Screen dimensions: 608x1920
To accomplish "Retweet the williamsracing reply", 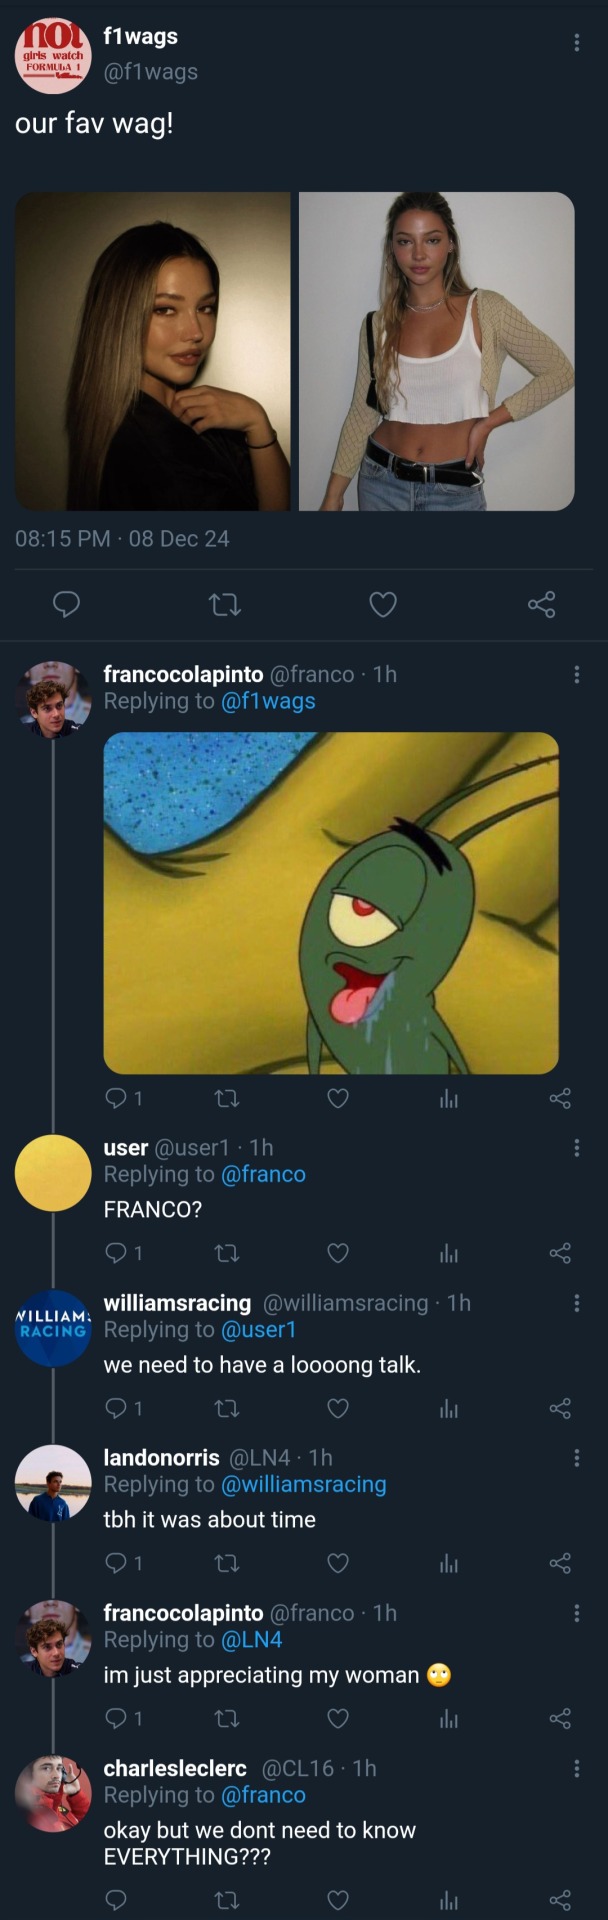I will tap(227, 1408).
